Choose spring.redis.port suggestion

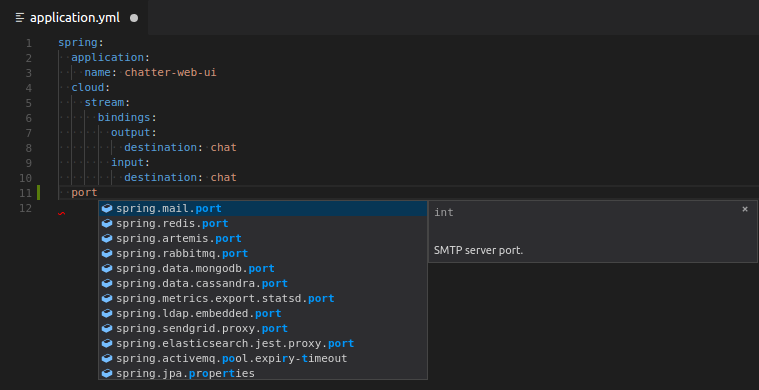(263, 224)
